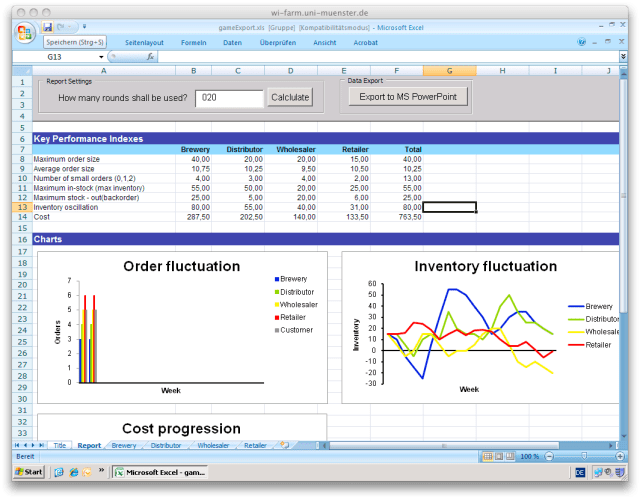Click the Calculate button

coord(290,98)
